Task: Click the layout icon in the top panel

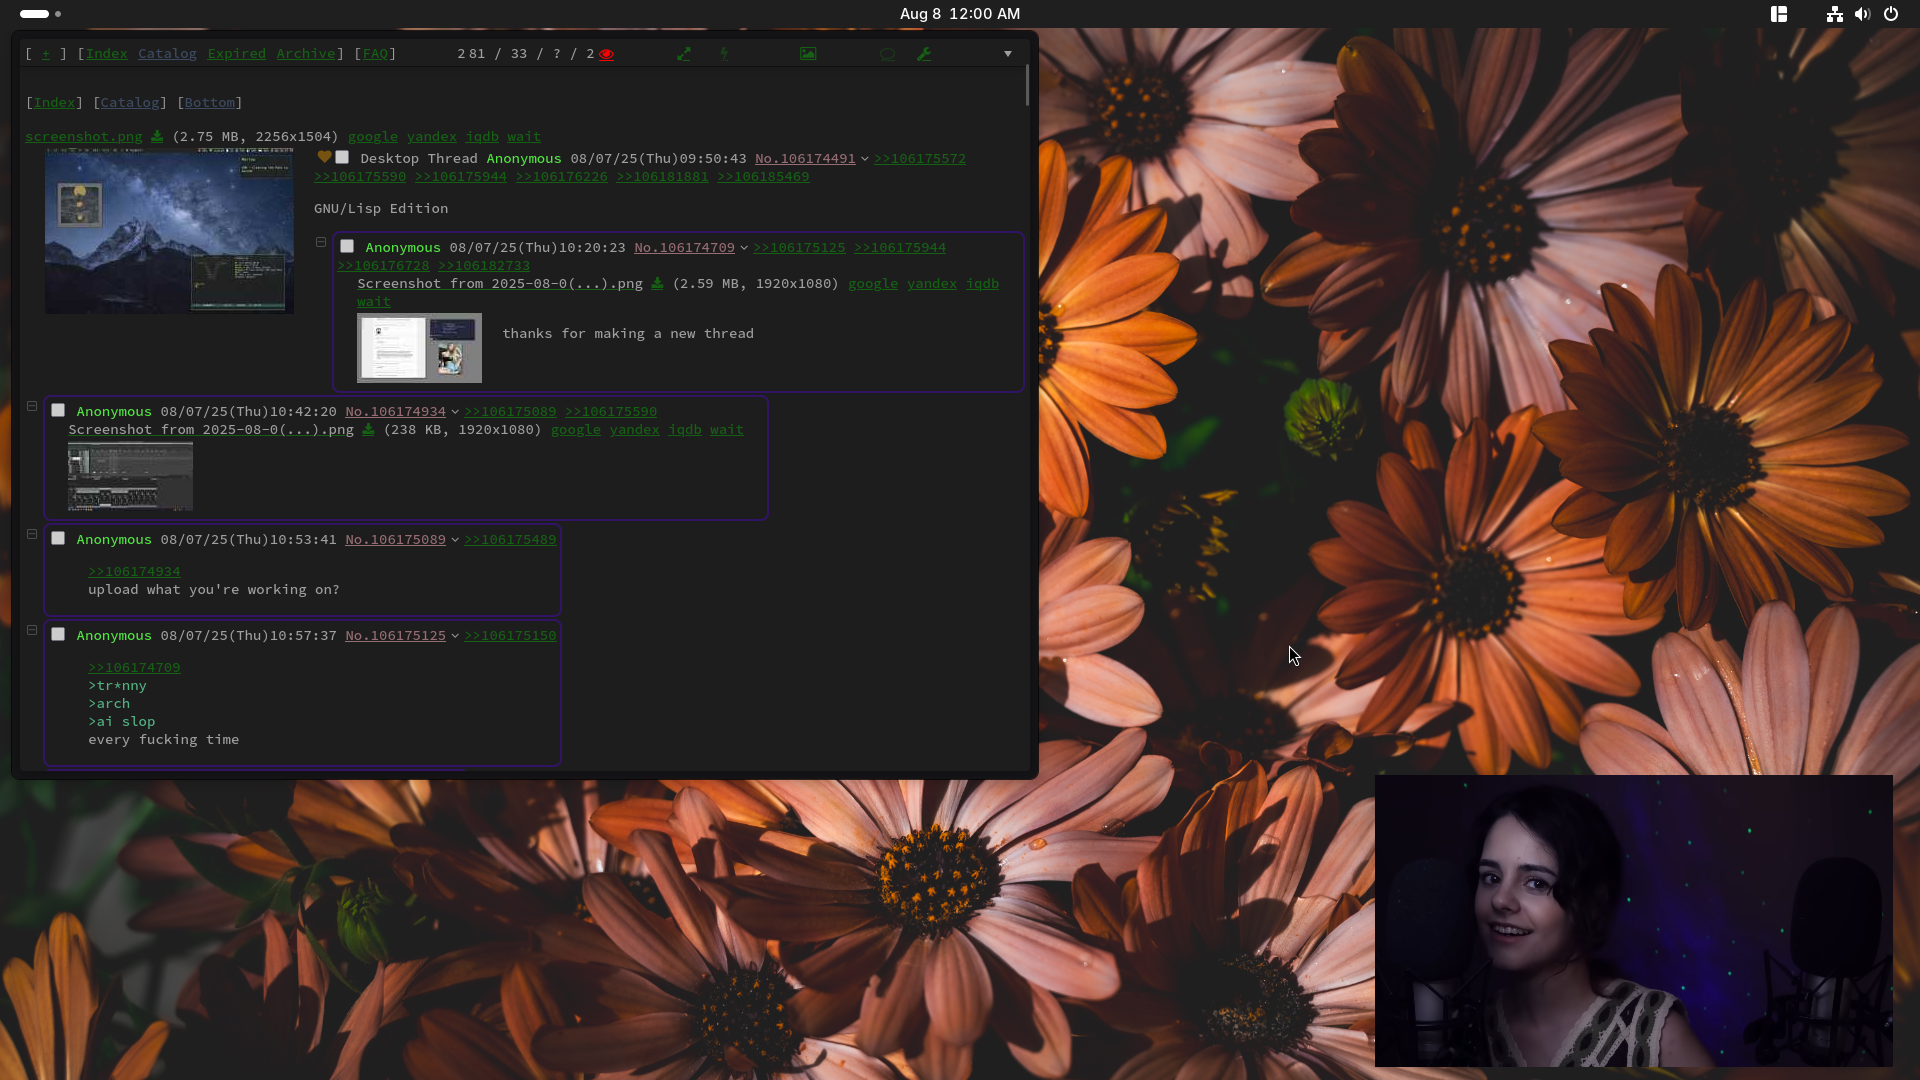Action: [1779, 14]
